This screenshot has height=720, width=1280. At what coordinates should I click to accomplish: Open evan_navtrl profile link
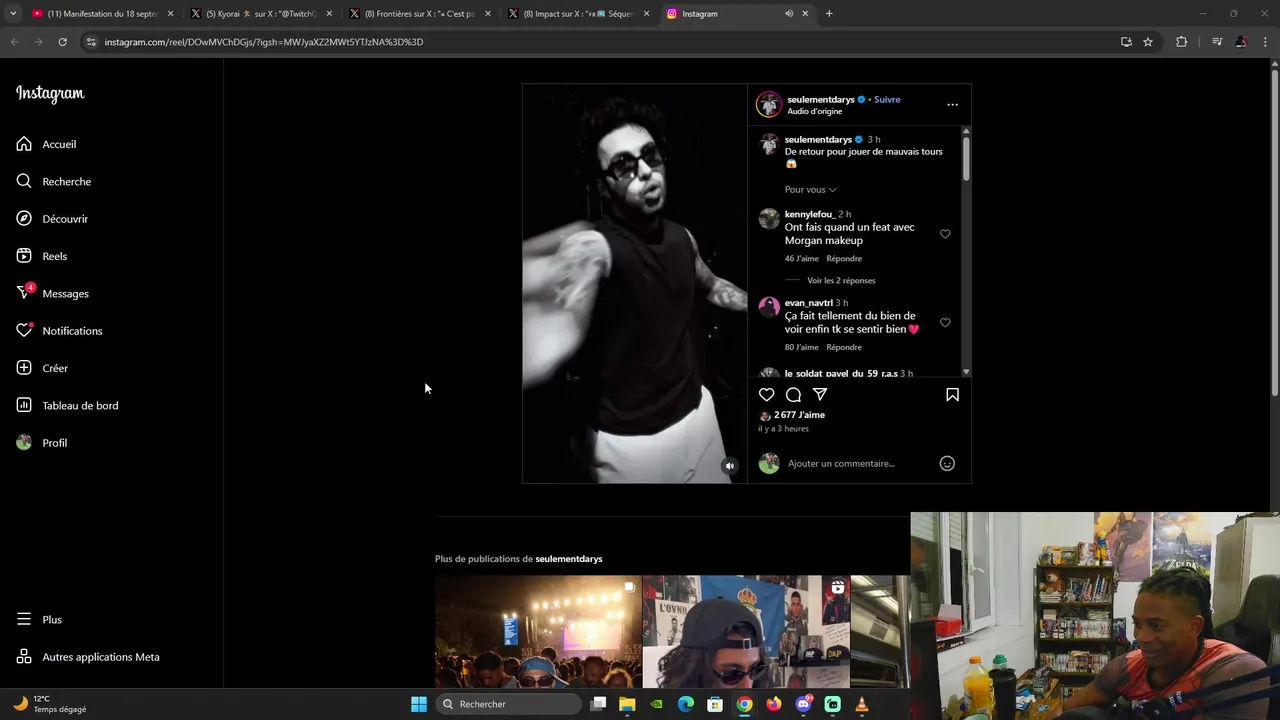[809, 303]
